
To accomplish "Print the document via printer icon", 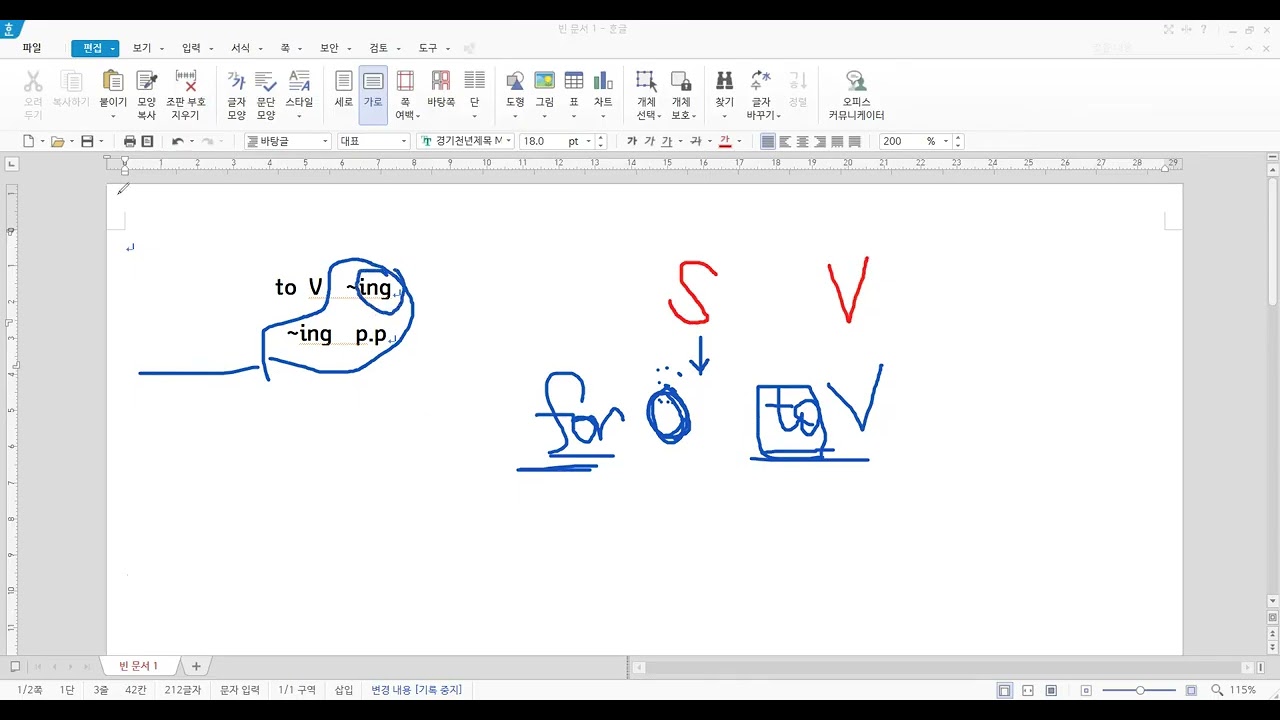I will click(x=129, y=141).
